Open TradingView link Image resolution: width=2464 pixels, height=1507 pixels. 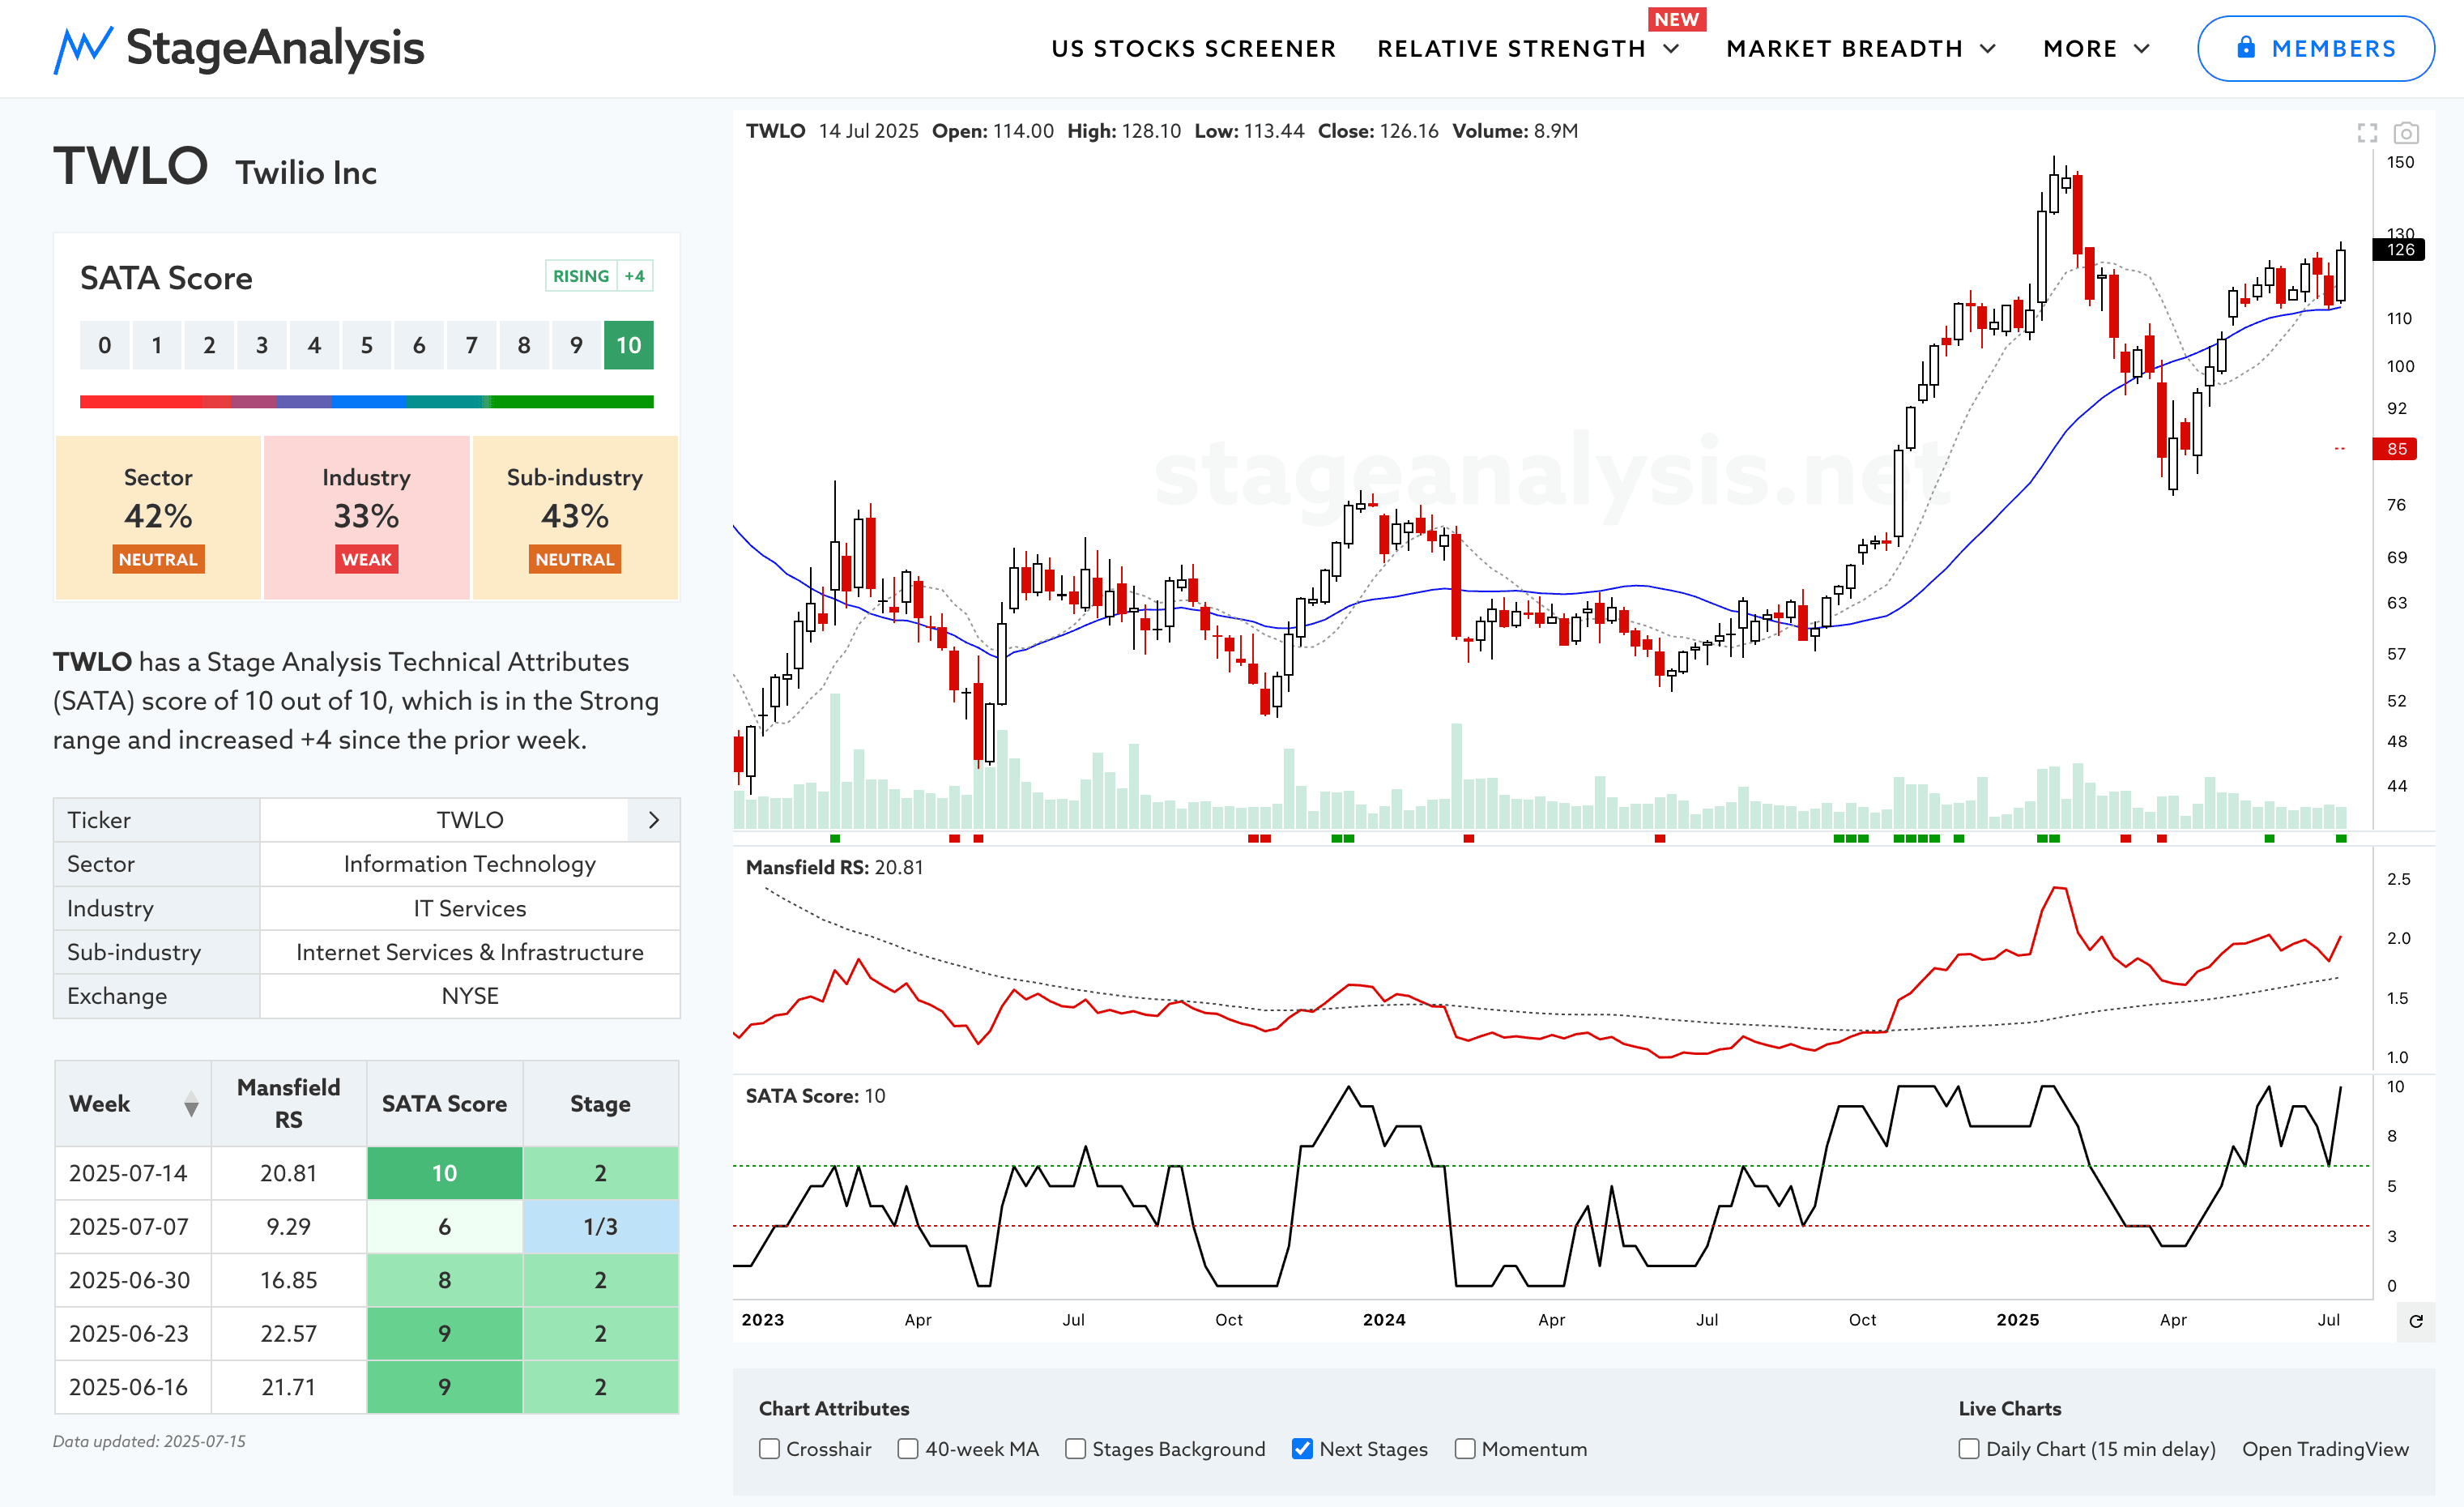tap(2325, 1449)
